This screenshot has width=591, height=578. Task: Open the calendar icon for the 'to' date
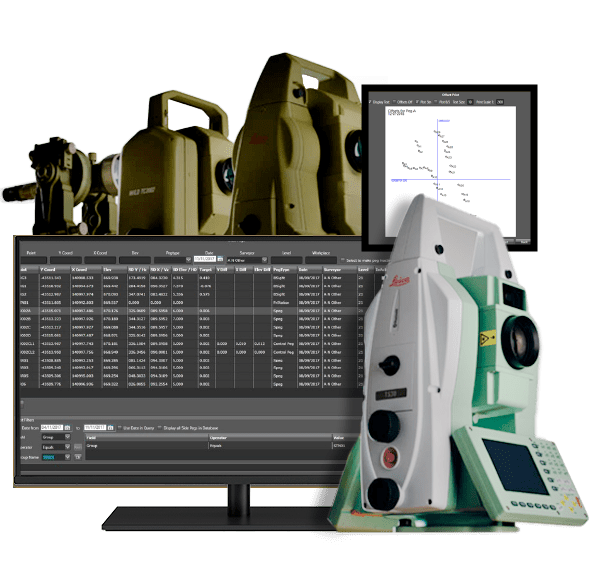[110, 428]
